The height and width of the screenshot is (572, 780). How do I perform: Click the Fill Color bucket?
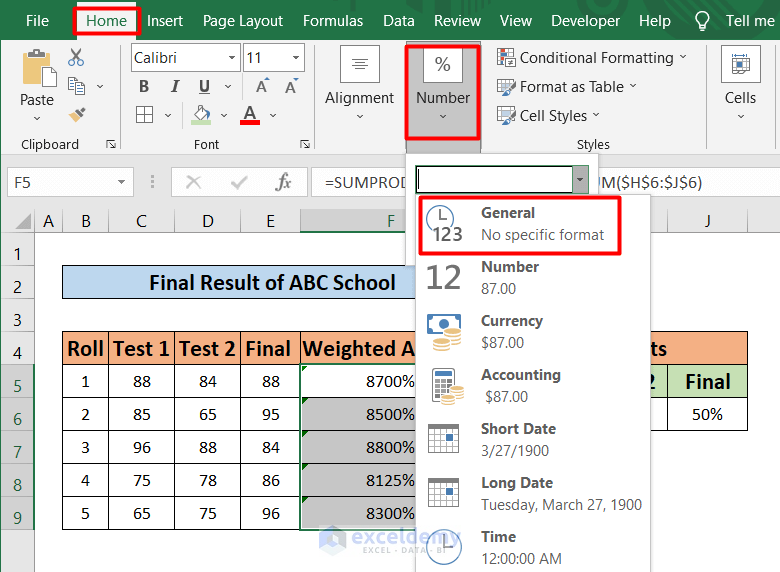[201, 115]
